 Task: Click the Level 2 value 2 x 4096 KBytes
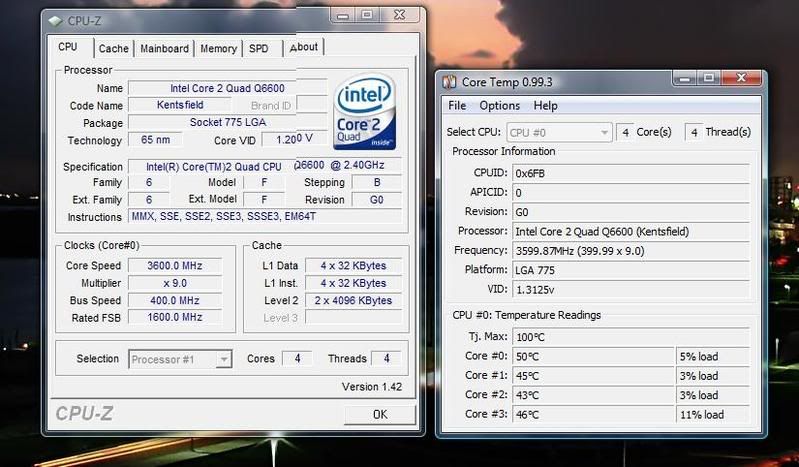(x=353, y=300)
